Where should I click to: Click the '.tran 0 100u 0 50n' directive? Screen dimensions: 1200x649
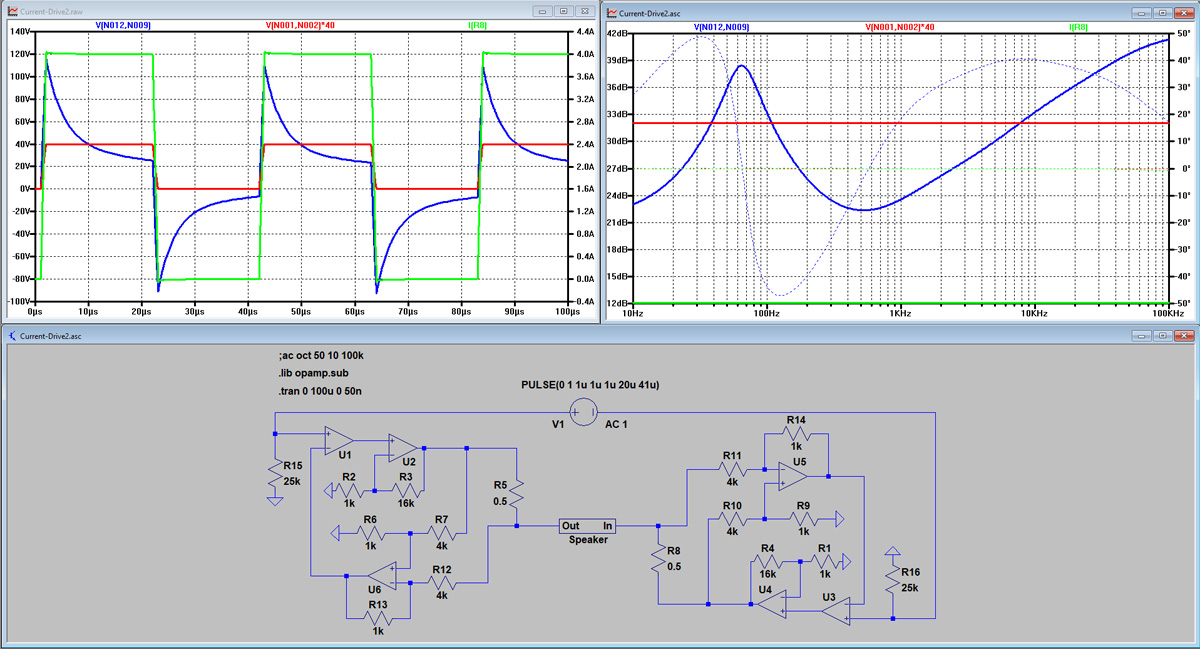coord(320,390)
